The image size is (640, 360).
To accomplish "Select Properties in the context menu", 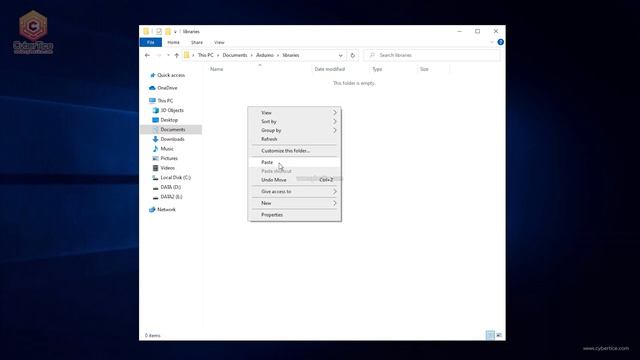I will pyautogui.click(x=294, y=215).
